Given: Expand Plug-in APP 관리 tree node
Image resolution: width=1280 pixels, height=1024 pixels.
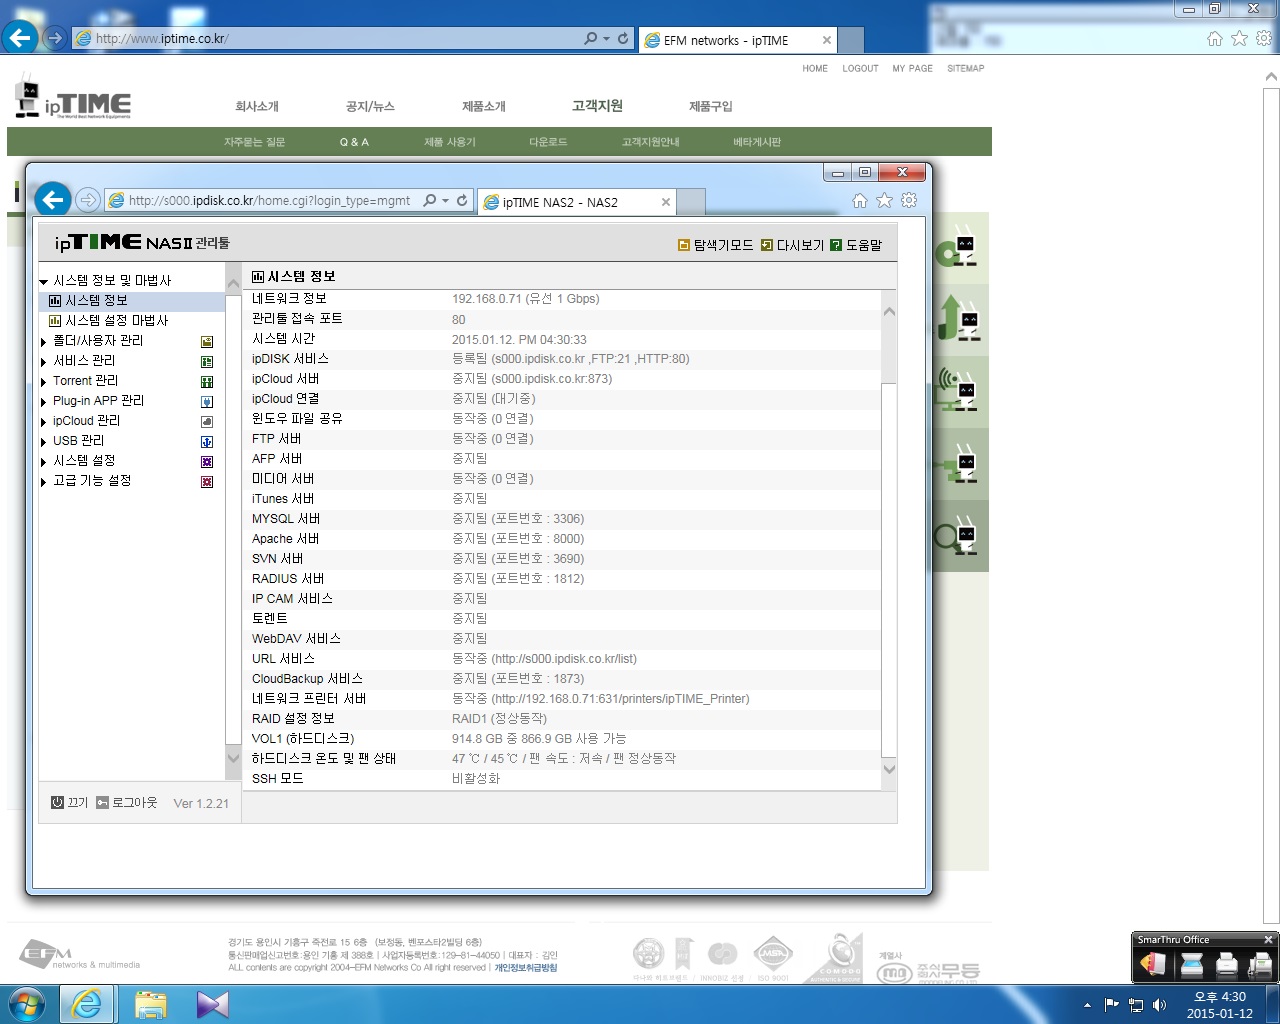Looking at the screenshot, I should click(x=44, y=402).
